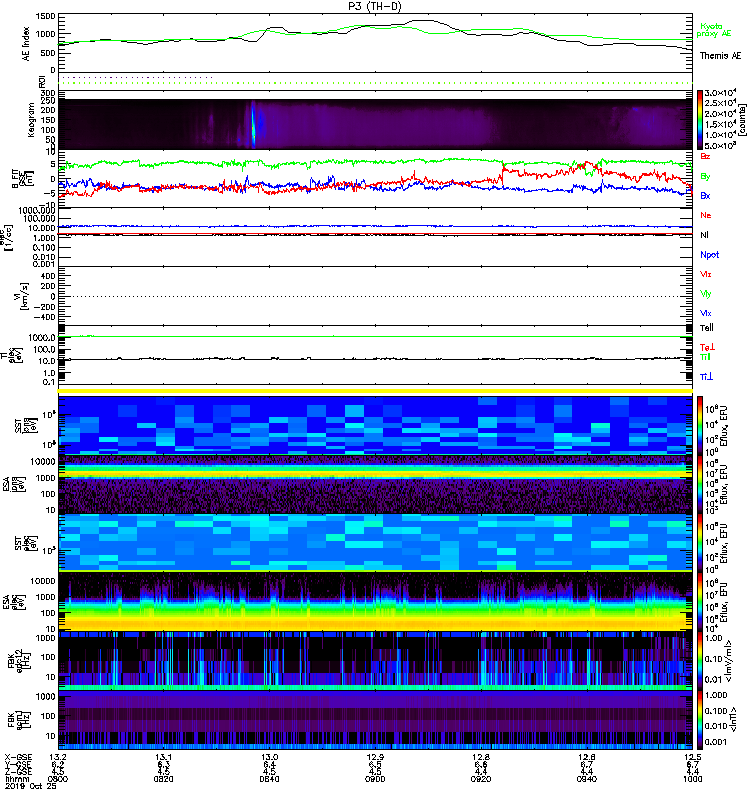Click the 1500 tick on AE Index axis

(x=46, y=16)
